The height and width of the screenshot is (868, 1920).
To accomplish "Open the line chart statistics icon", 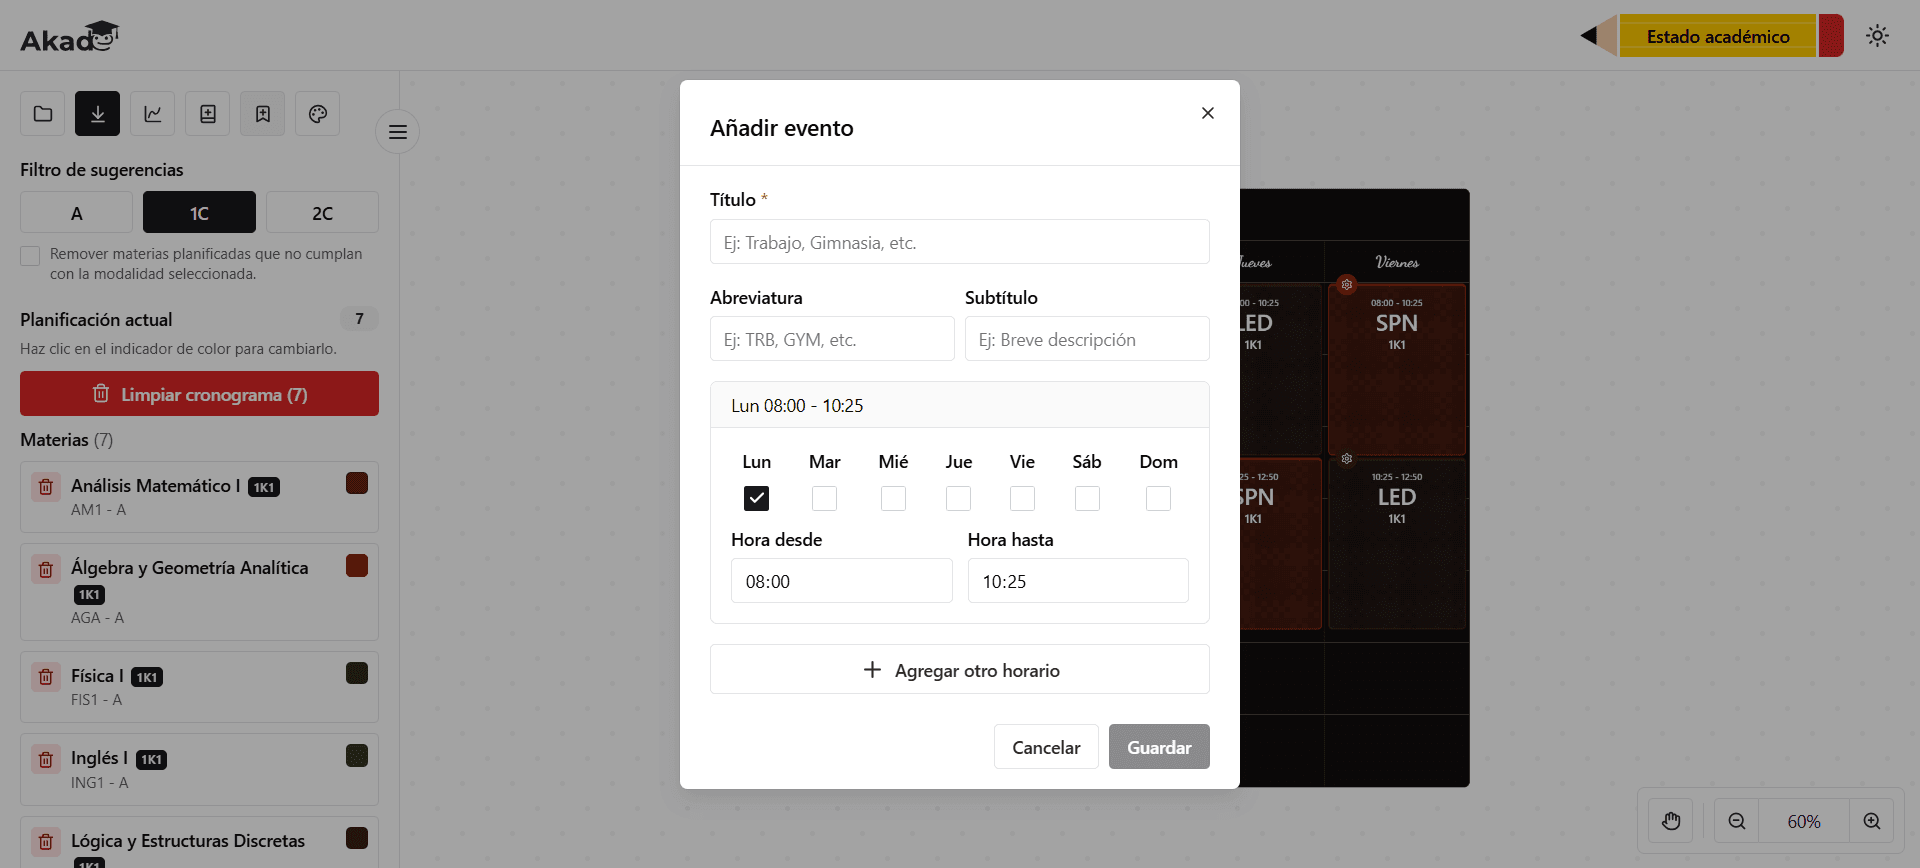I will 153,114.
